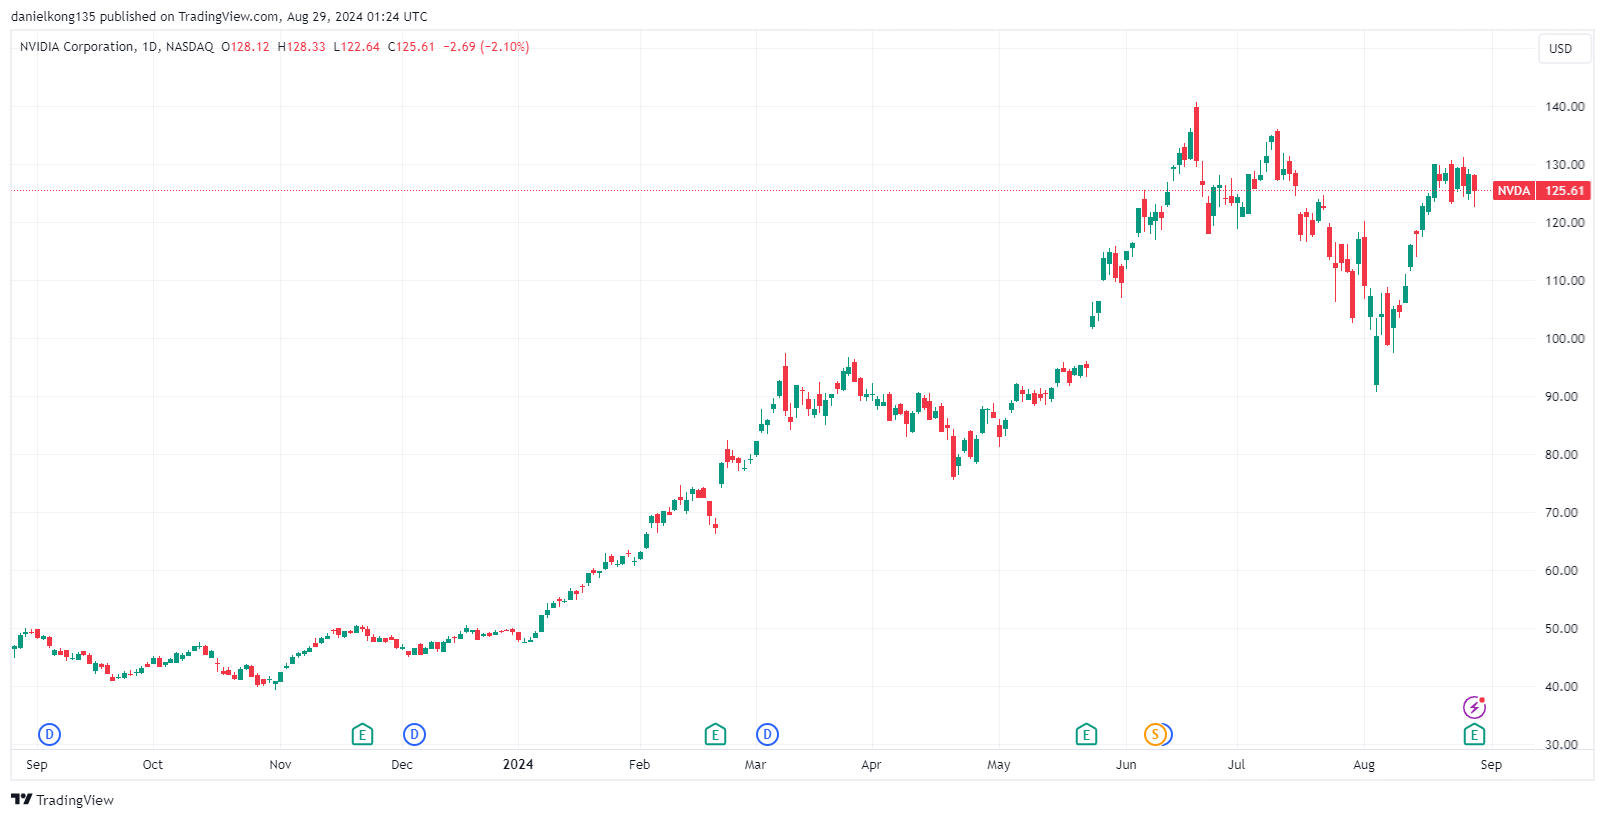This screenshot has height=819, width=1605.
Task: Open the USD currency selector
Action: click(x=1561, y=48)
